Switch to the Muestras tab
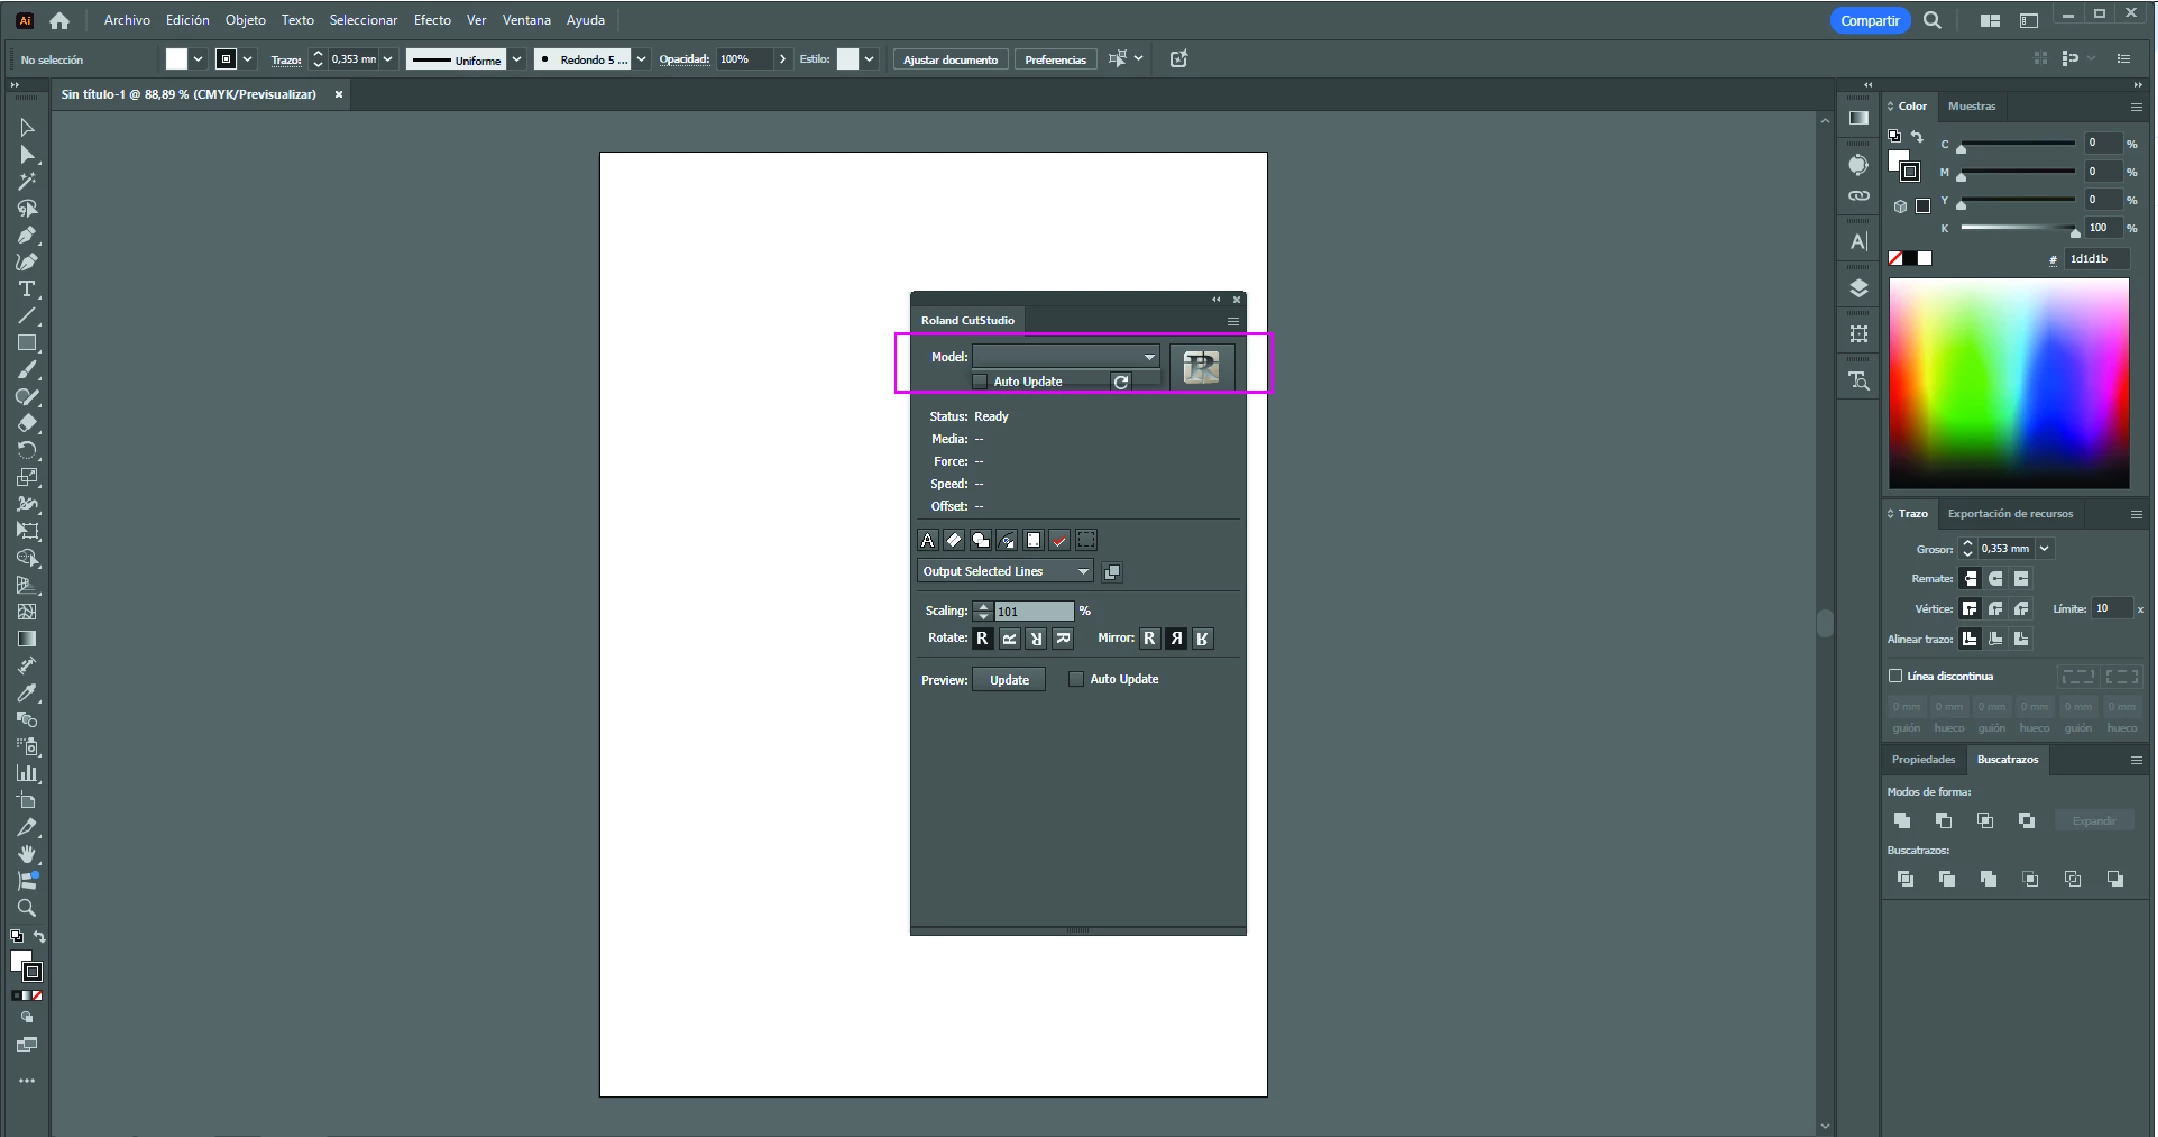 click(1971, 106)
